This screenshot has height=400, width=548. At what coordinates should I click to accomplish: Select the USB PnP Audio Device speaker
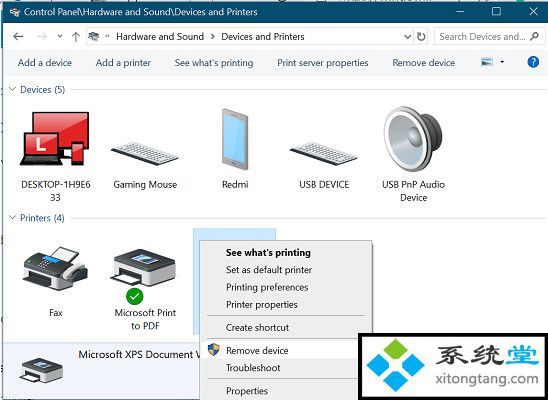tap(413, 139)
